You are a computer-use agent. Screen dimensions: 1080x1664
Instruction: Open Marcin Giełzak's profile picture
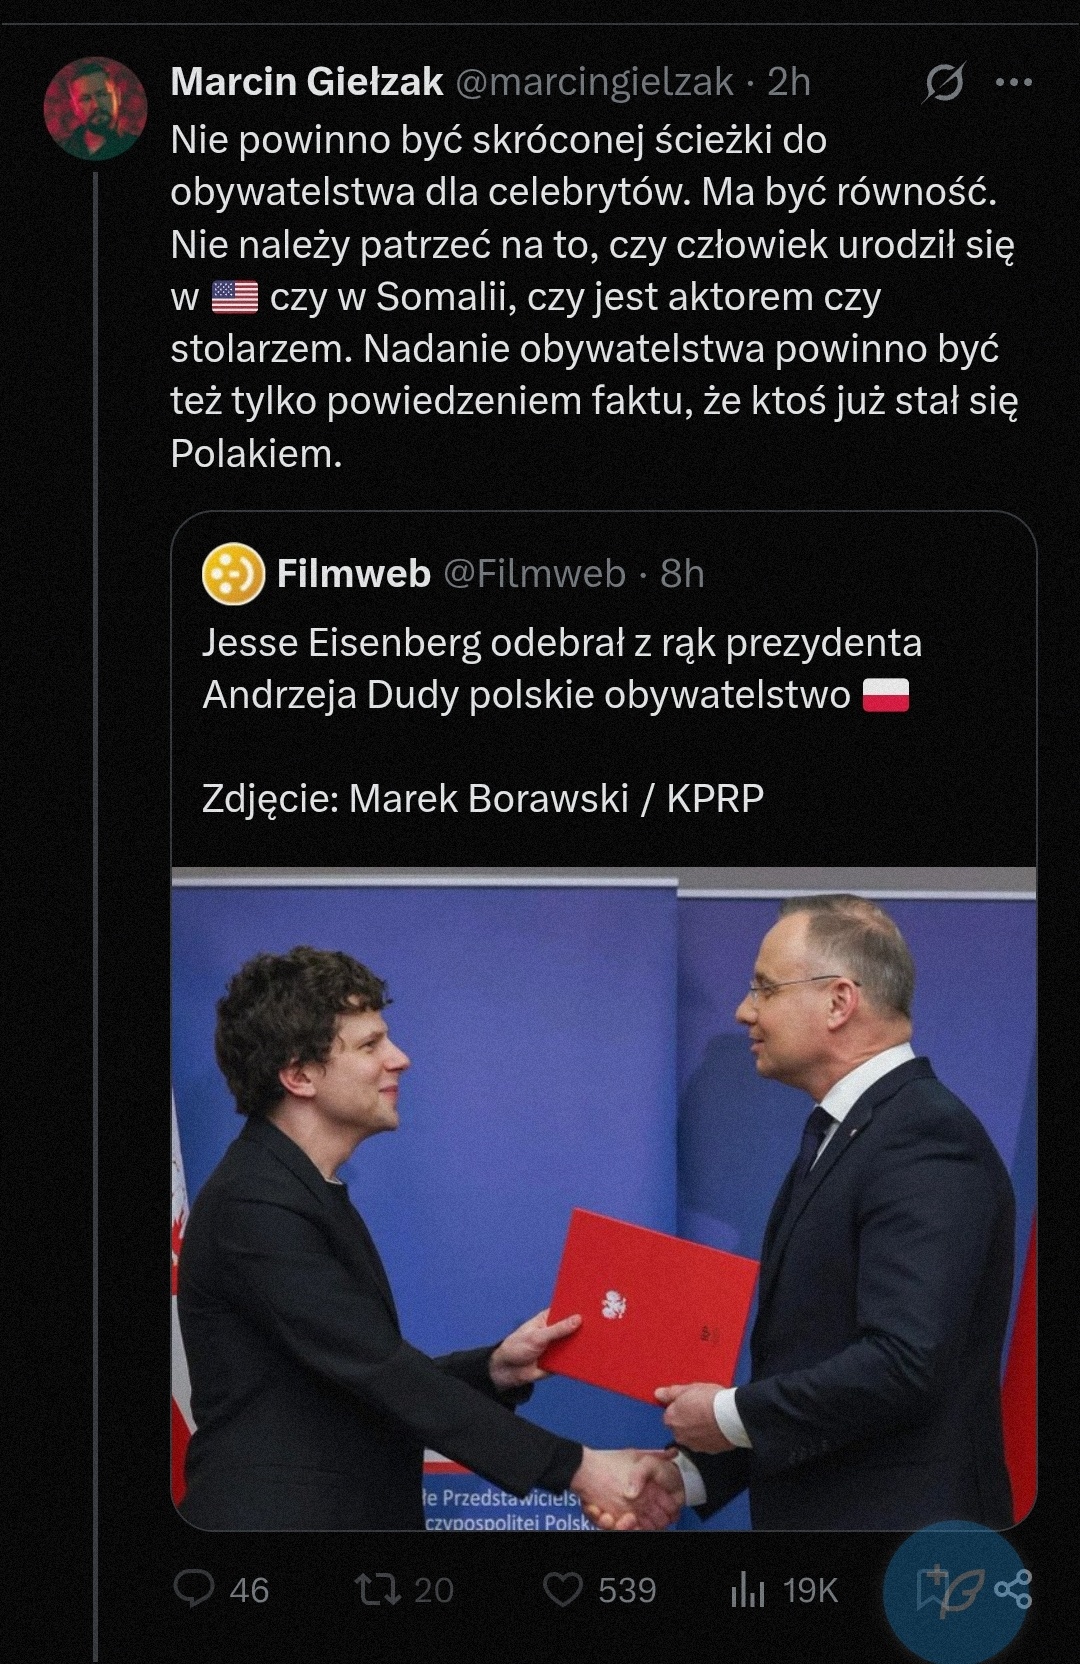(x=95, y=108)
